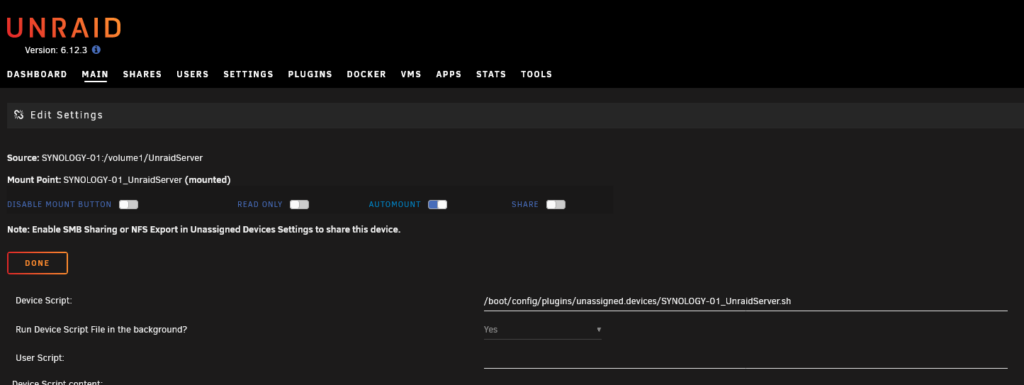Image resolution: width=1024 pixels, height=385 pixels.
Task: Open the run-in-background Yes dropdown
Action: click(x=542, y=330)
